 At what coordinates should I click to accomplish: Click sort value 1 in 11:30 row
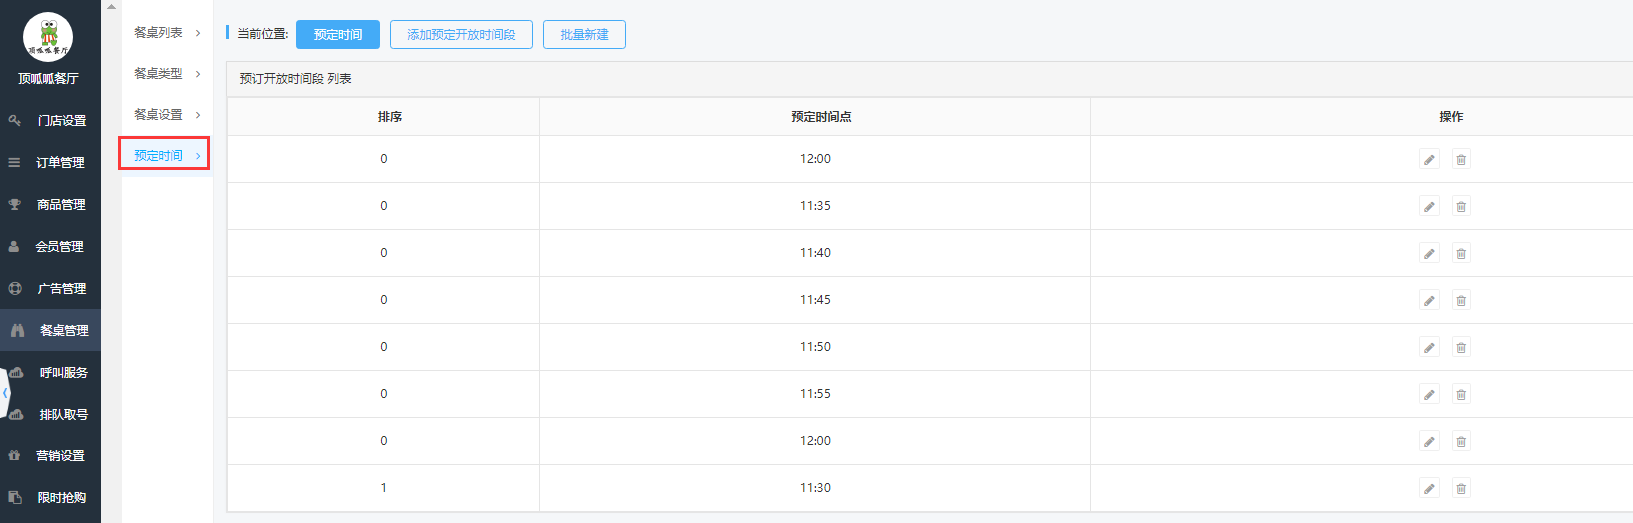384,488
